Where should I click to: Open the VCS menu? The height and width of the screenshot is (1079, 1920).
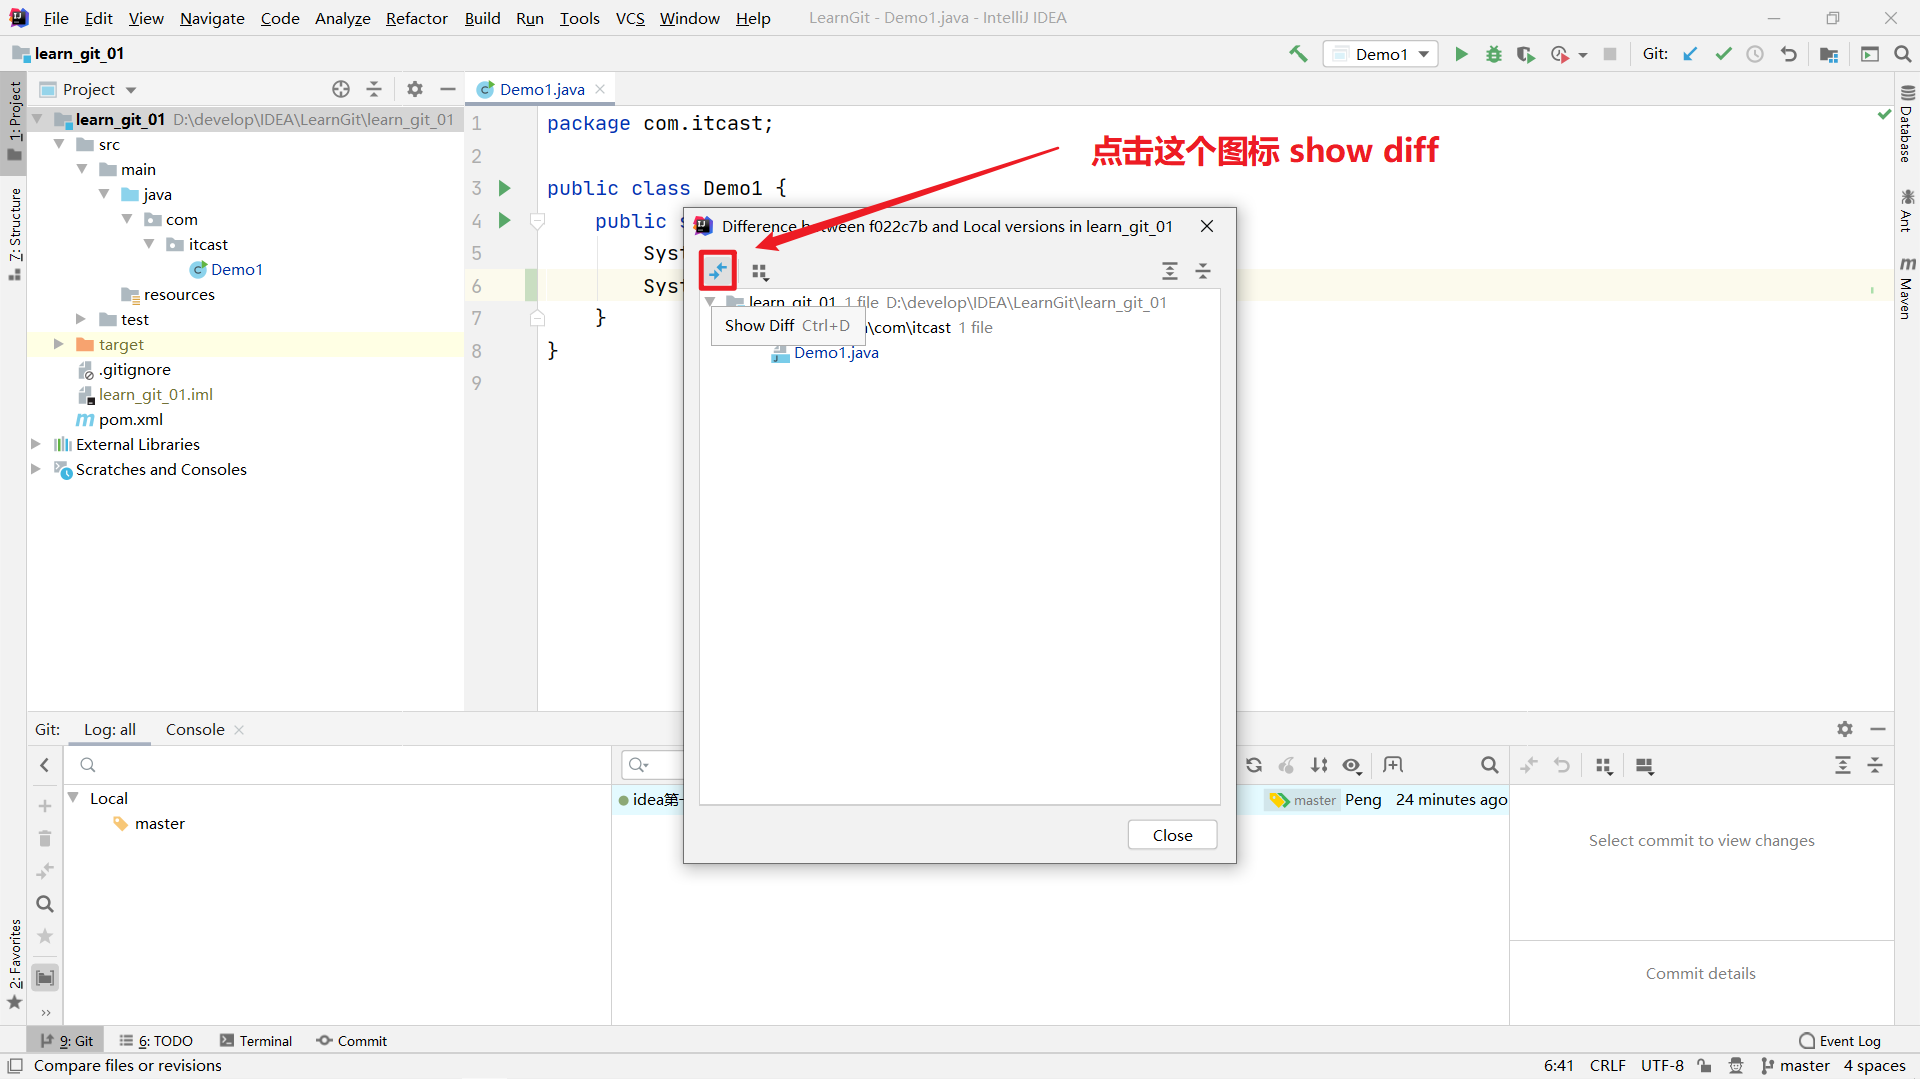(x=630, y=18)
